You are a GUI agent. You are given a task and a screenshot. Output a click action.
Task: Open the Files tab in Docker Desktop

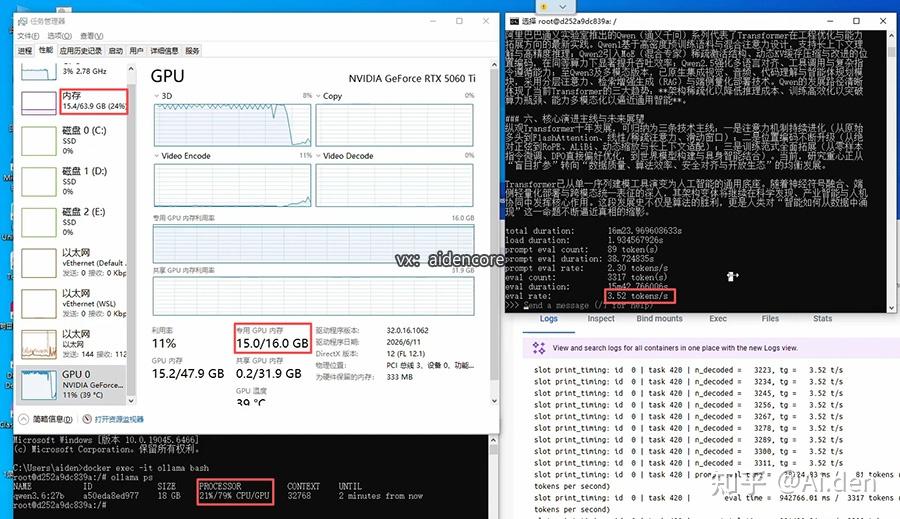point(770,319)
